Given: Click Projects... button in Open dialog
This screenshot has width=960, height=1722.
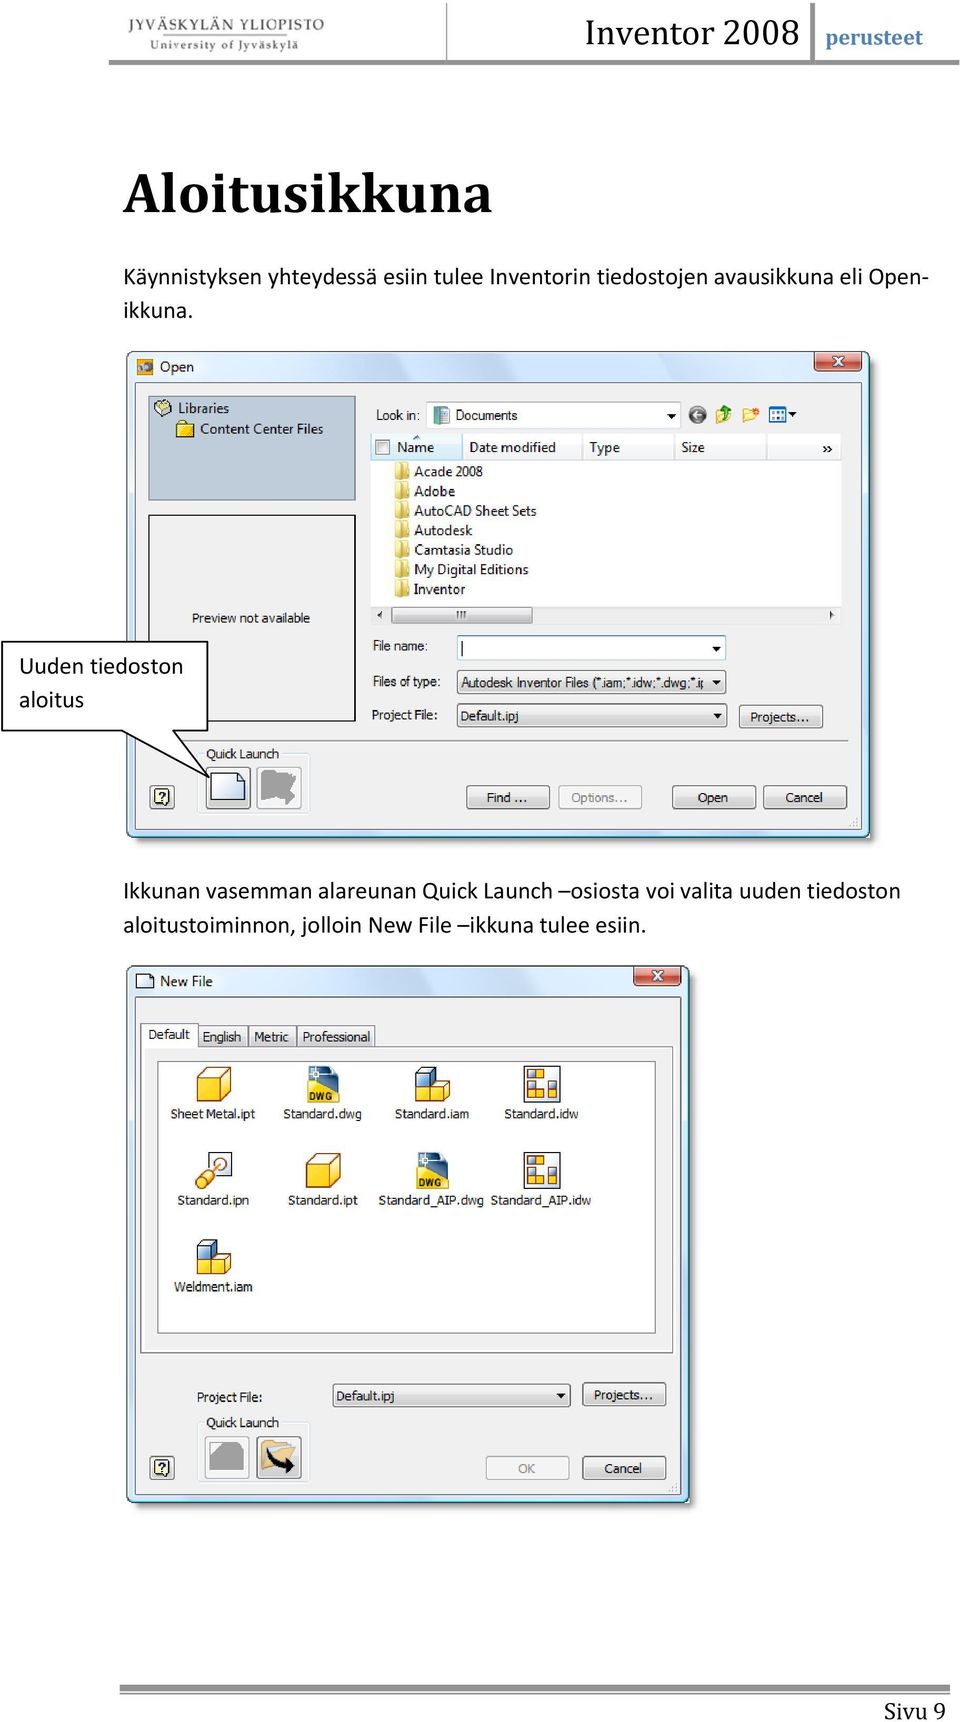Looking at the screenshot, I should click(x=780, y=717).
